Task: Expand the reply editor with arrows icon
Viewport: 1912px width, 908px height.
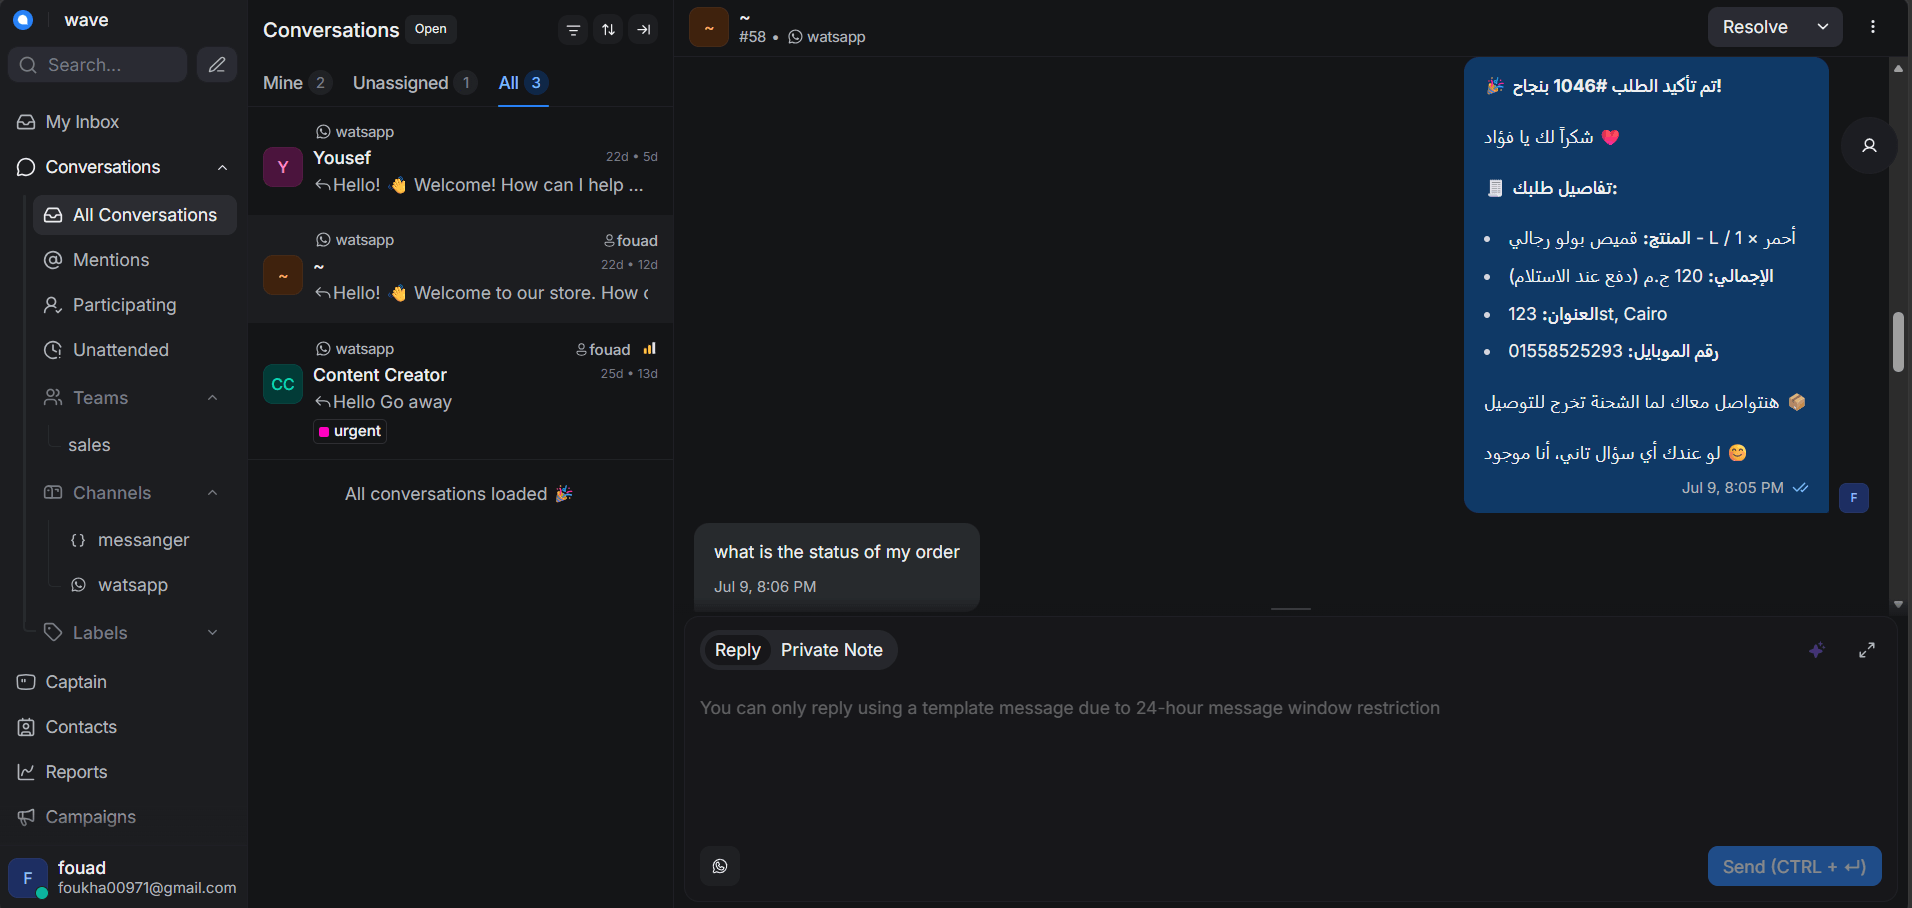Action: pyautogui.click(x=1867, y=650)
